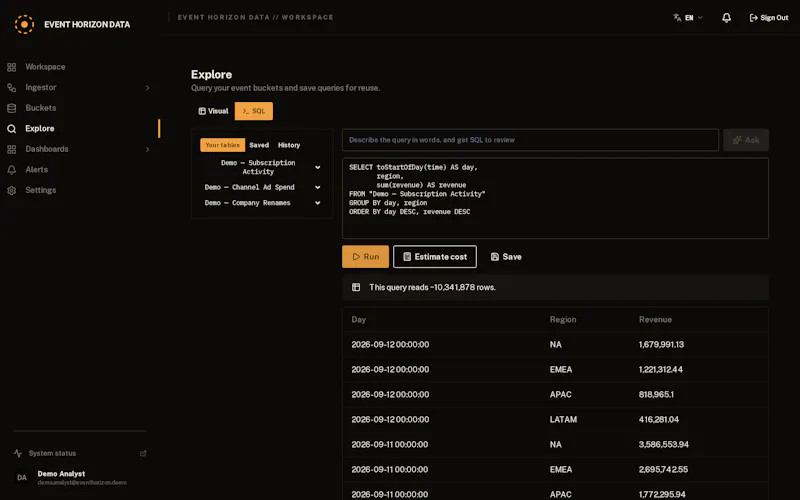
Task: Open notifications bell in top bar
Action: (x=727, y=18)
